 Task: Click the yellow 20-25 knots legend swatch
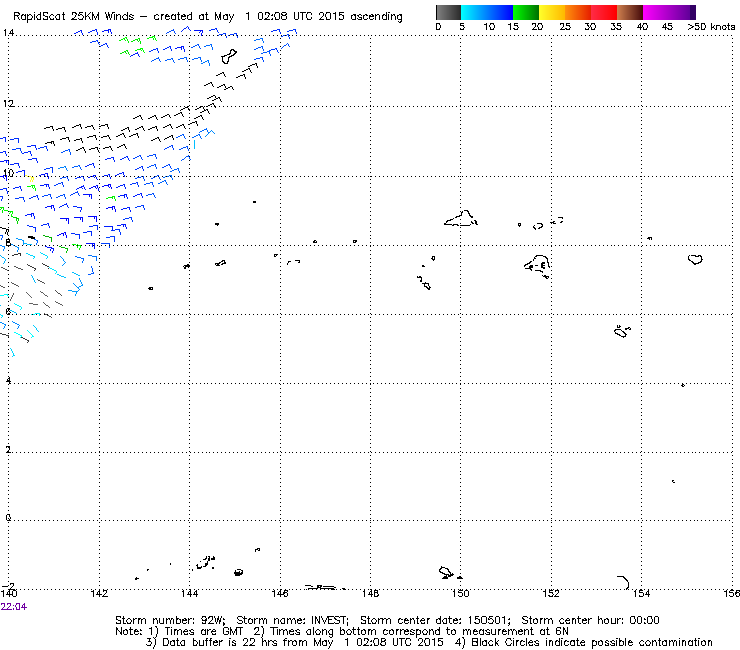pyautogui.click(x=552, y=12)
